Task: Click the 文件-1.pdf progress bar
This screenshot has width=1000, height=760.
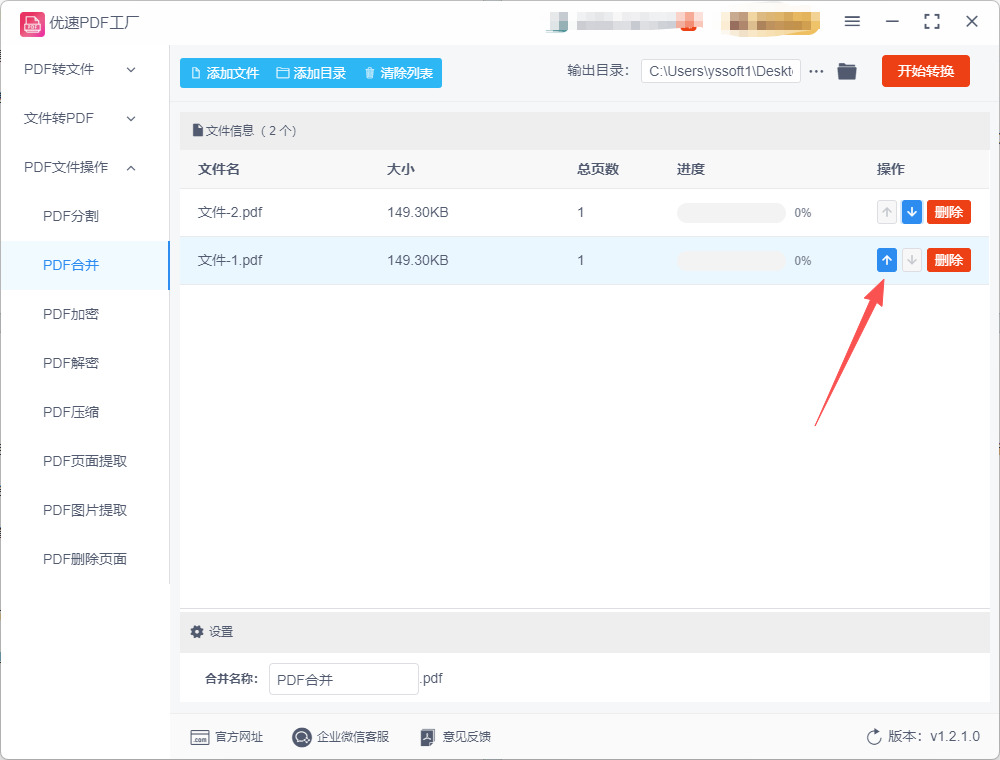Action: pos(731,261)
